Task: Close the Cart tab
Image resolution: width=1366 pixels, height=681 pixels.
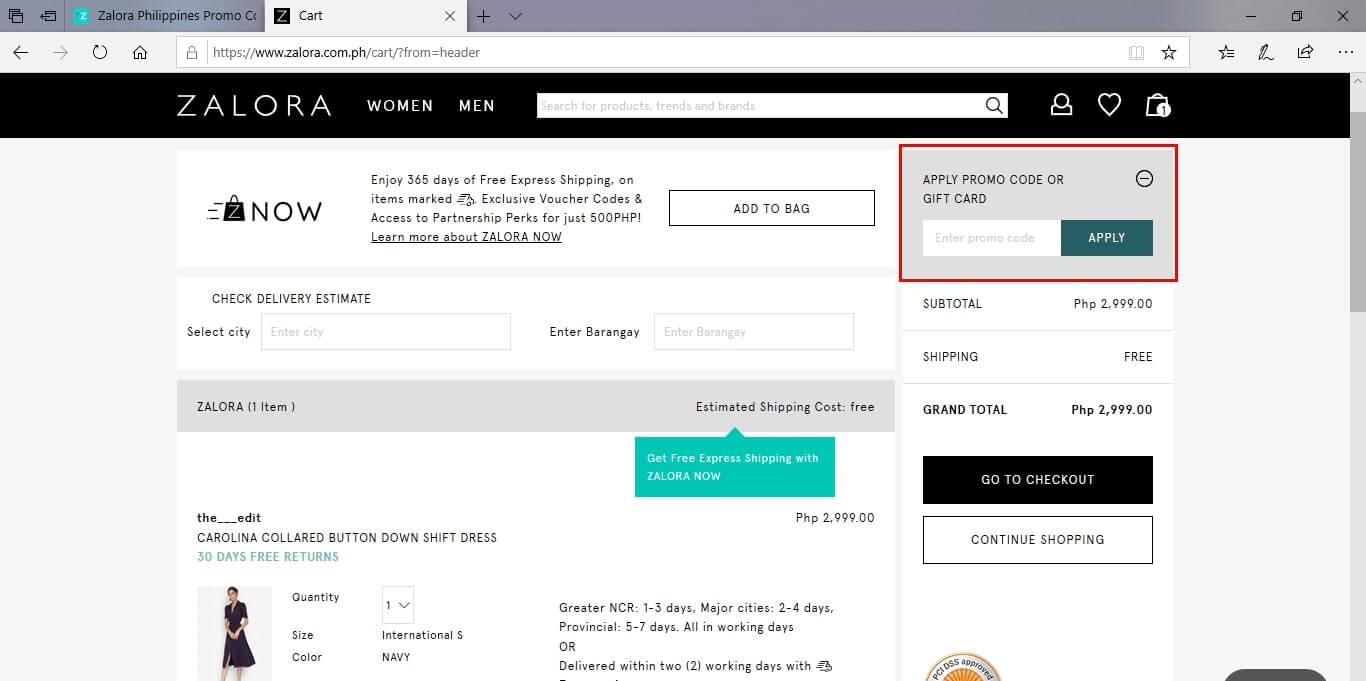Action: (450, 16)
